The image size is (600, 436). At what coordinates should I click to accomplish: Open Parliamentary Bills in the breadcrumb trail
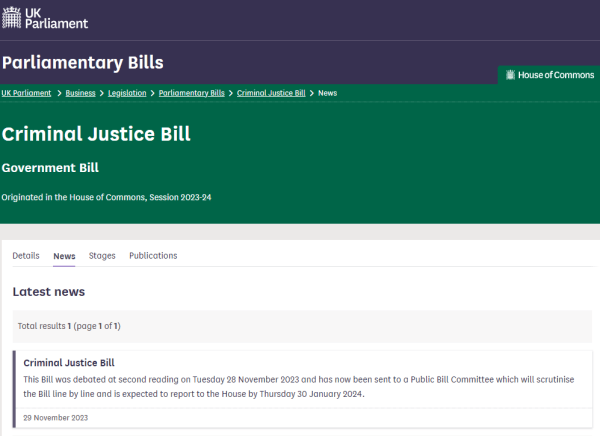[192, 93]
